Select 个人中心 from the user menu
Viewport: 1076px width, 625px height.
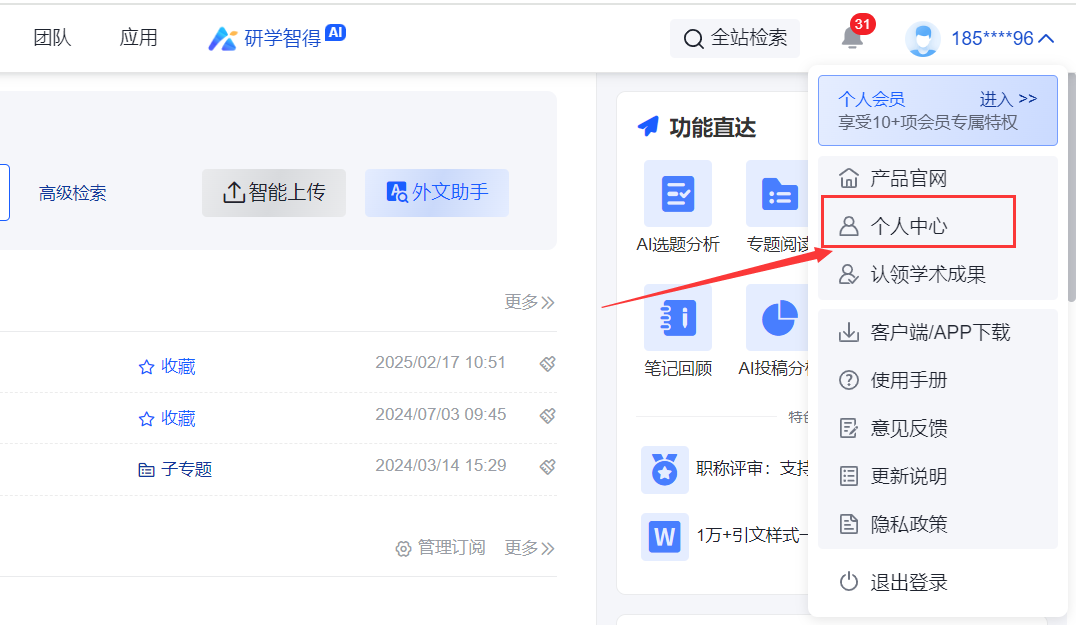[908, 226]
